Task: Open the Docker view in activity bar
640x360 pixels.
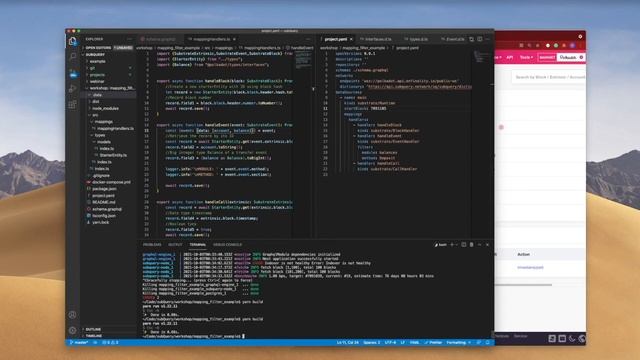Action: coord(73,74)
